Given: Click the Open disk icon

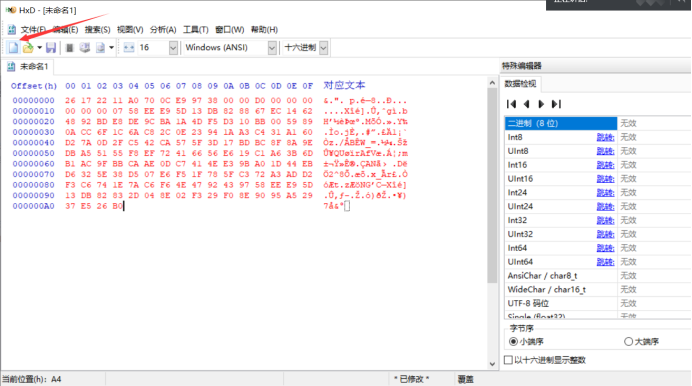Looking at the screenshot, I should click(85, 48).
